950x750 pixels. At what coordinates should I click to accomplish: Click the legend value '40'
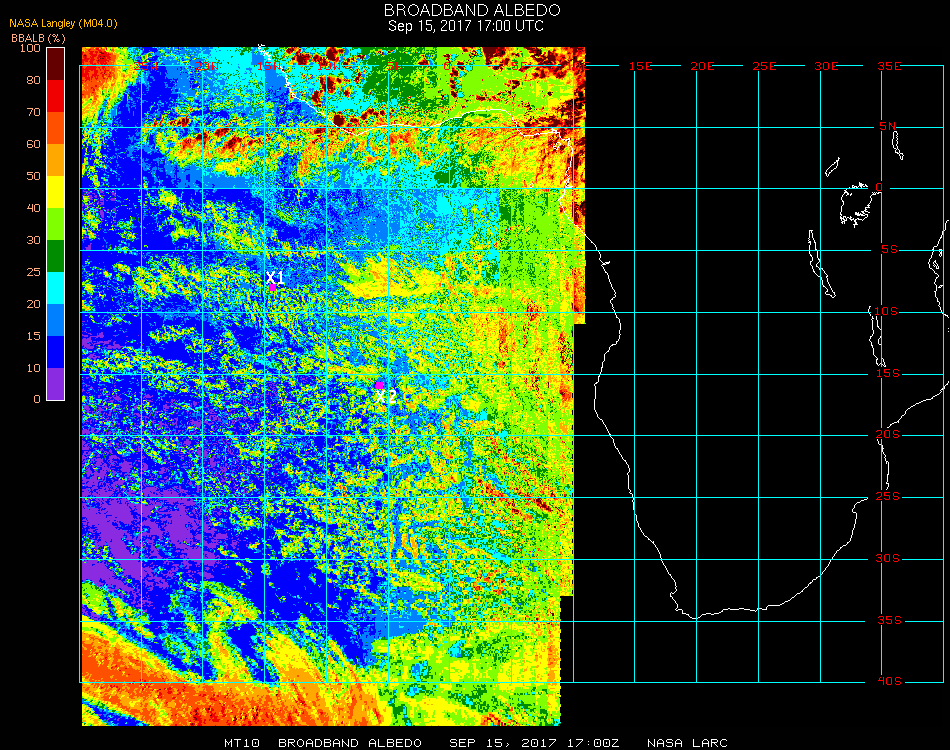33,208
